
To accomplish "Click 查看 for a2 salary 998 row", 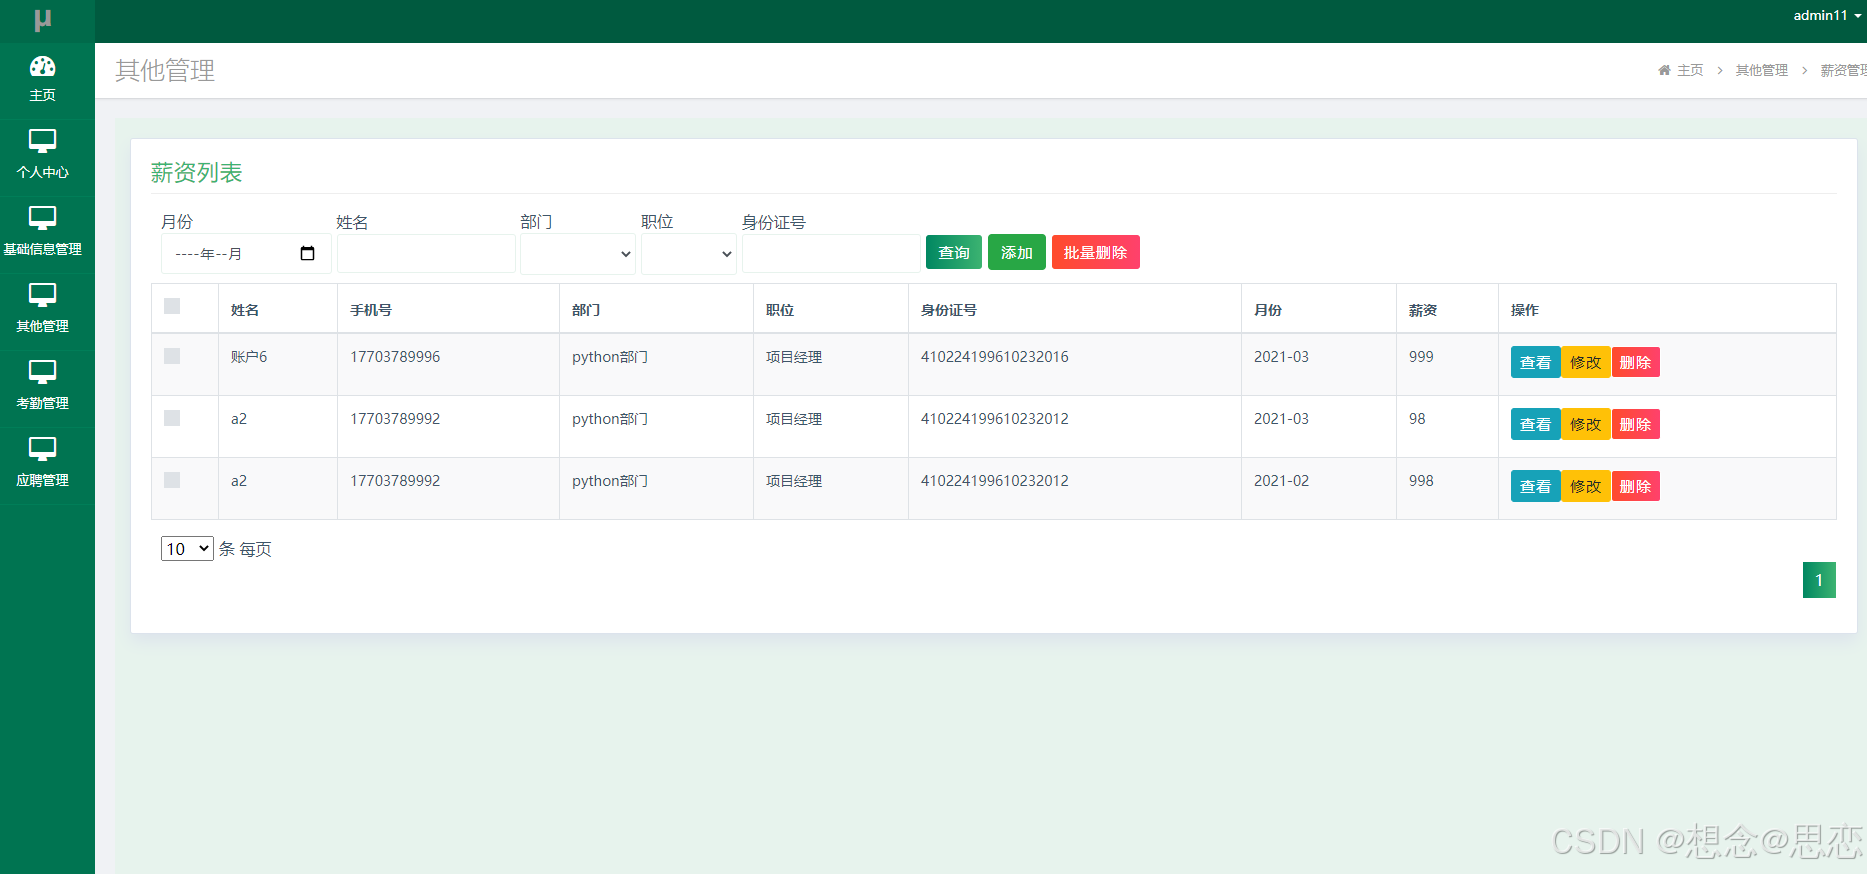I will 1535,486.
